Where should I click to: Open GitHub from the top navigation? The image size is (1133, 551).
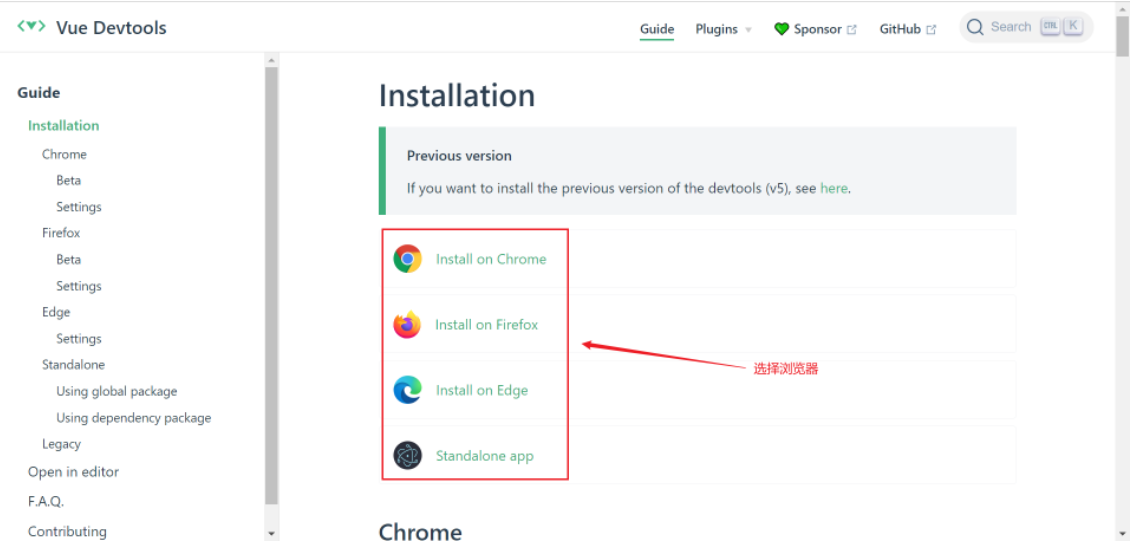900,29
